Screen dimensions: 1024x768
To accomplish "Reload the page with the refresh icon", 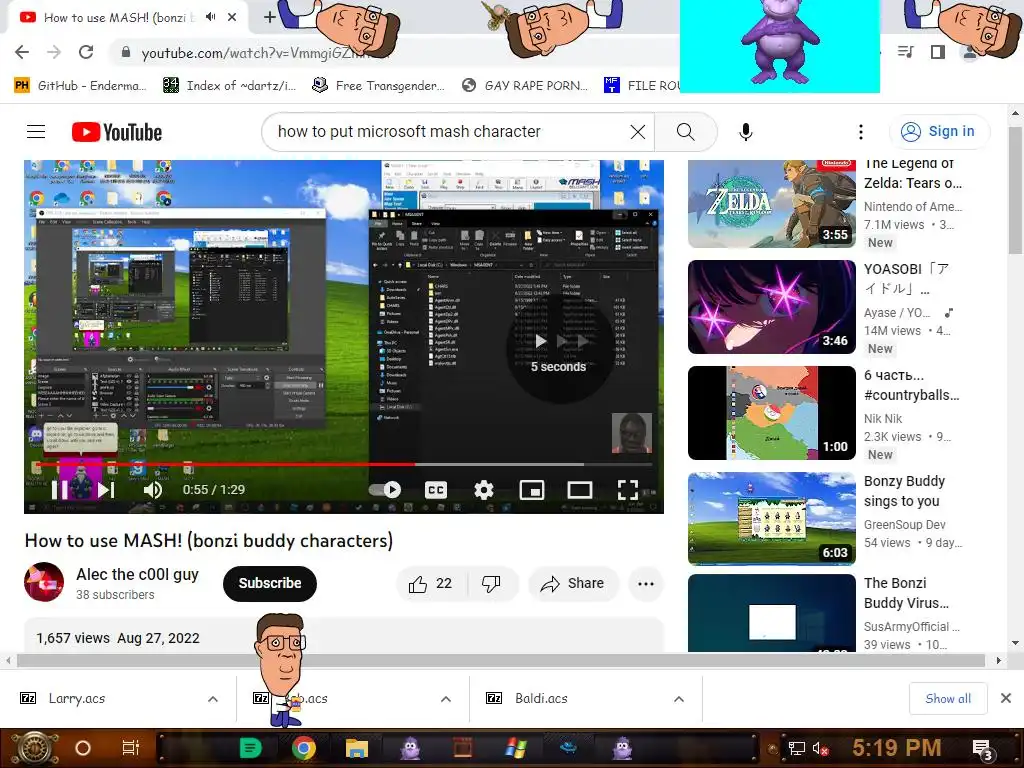I will pyautogui.click(x=86, y=52).
